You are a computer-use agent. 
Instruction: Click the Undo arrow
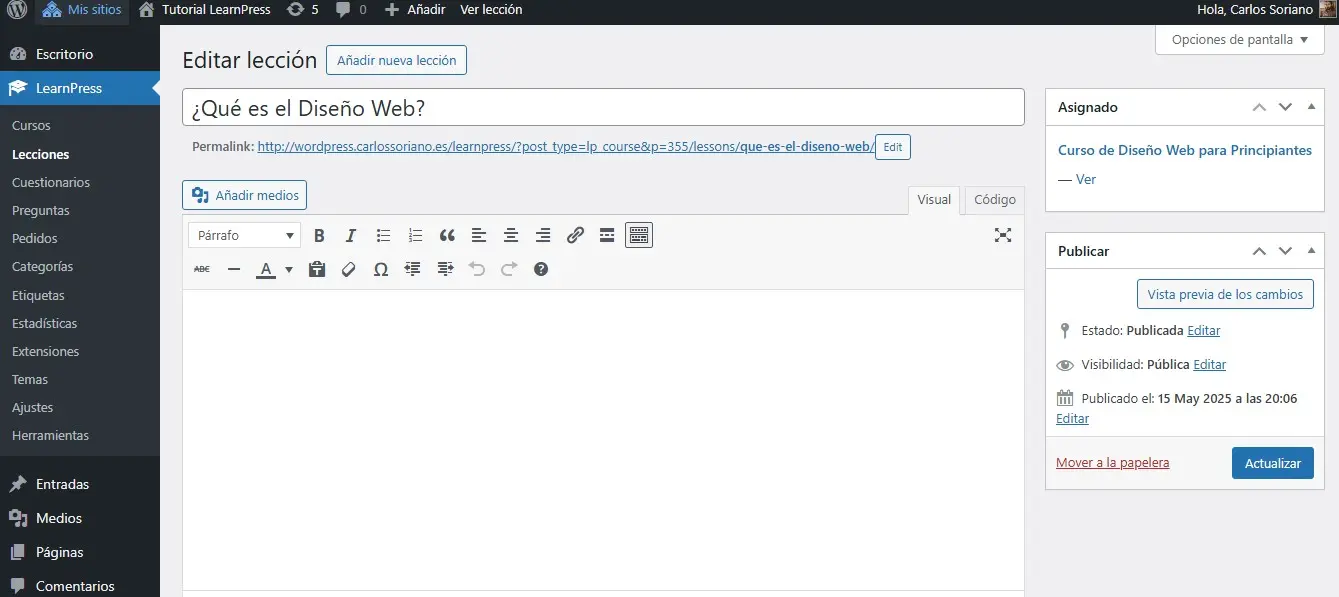point(477,269)
